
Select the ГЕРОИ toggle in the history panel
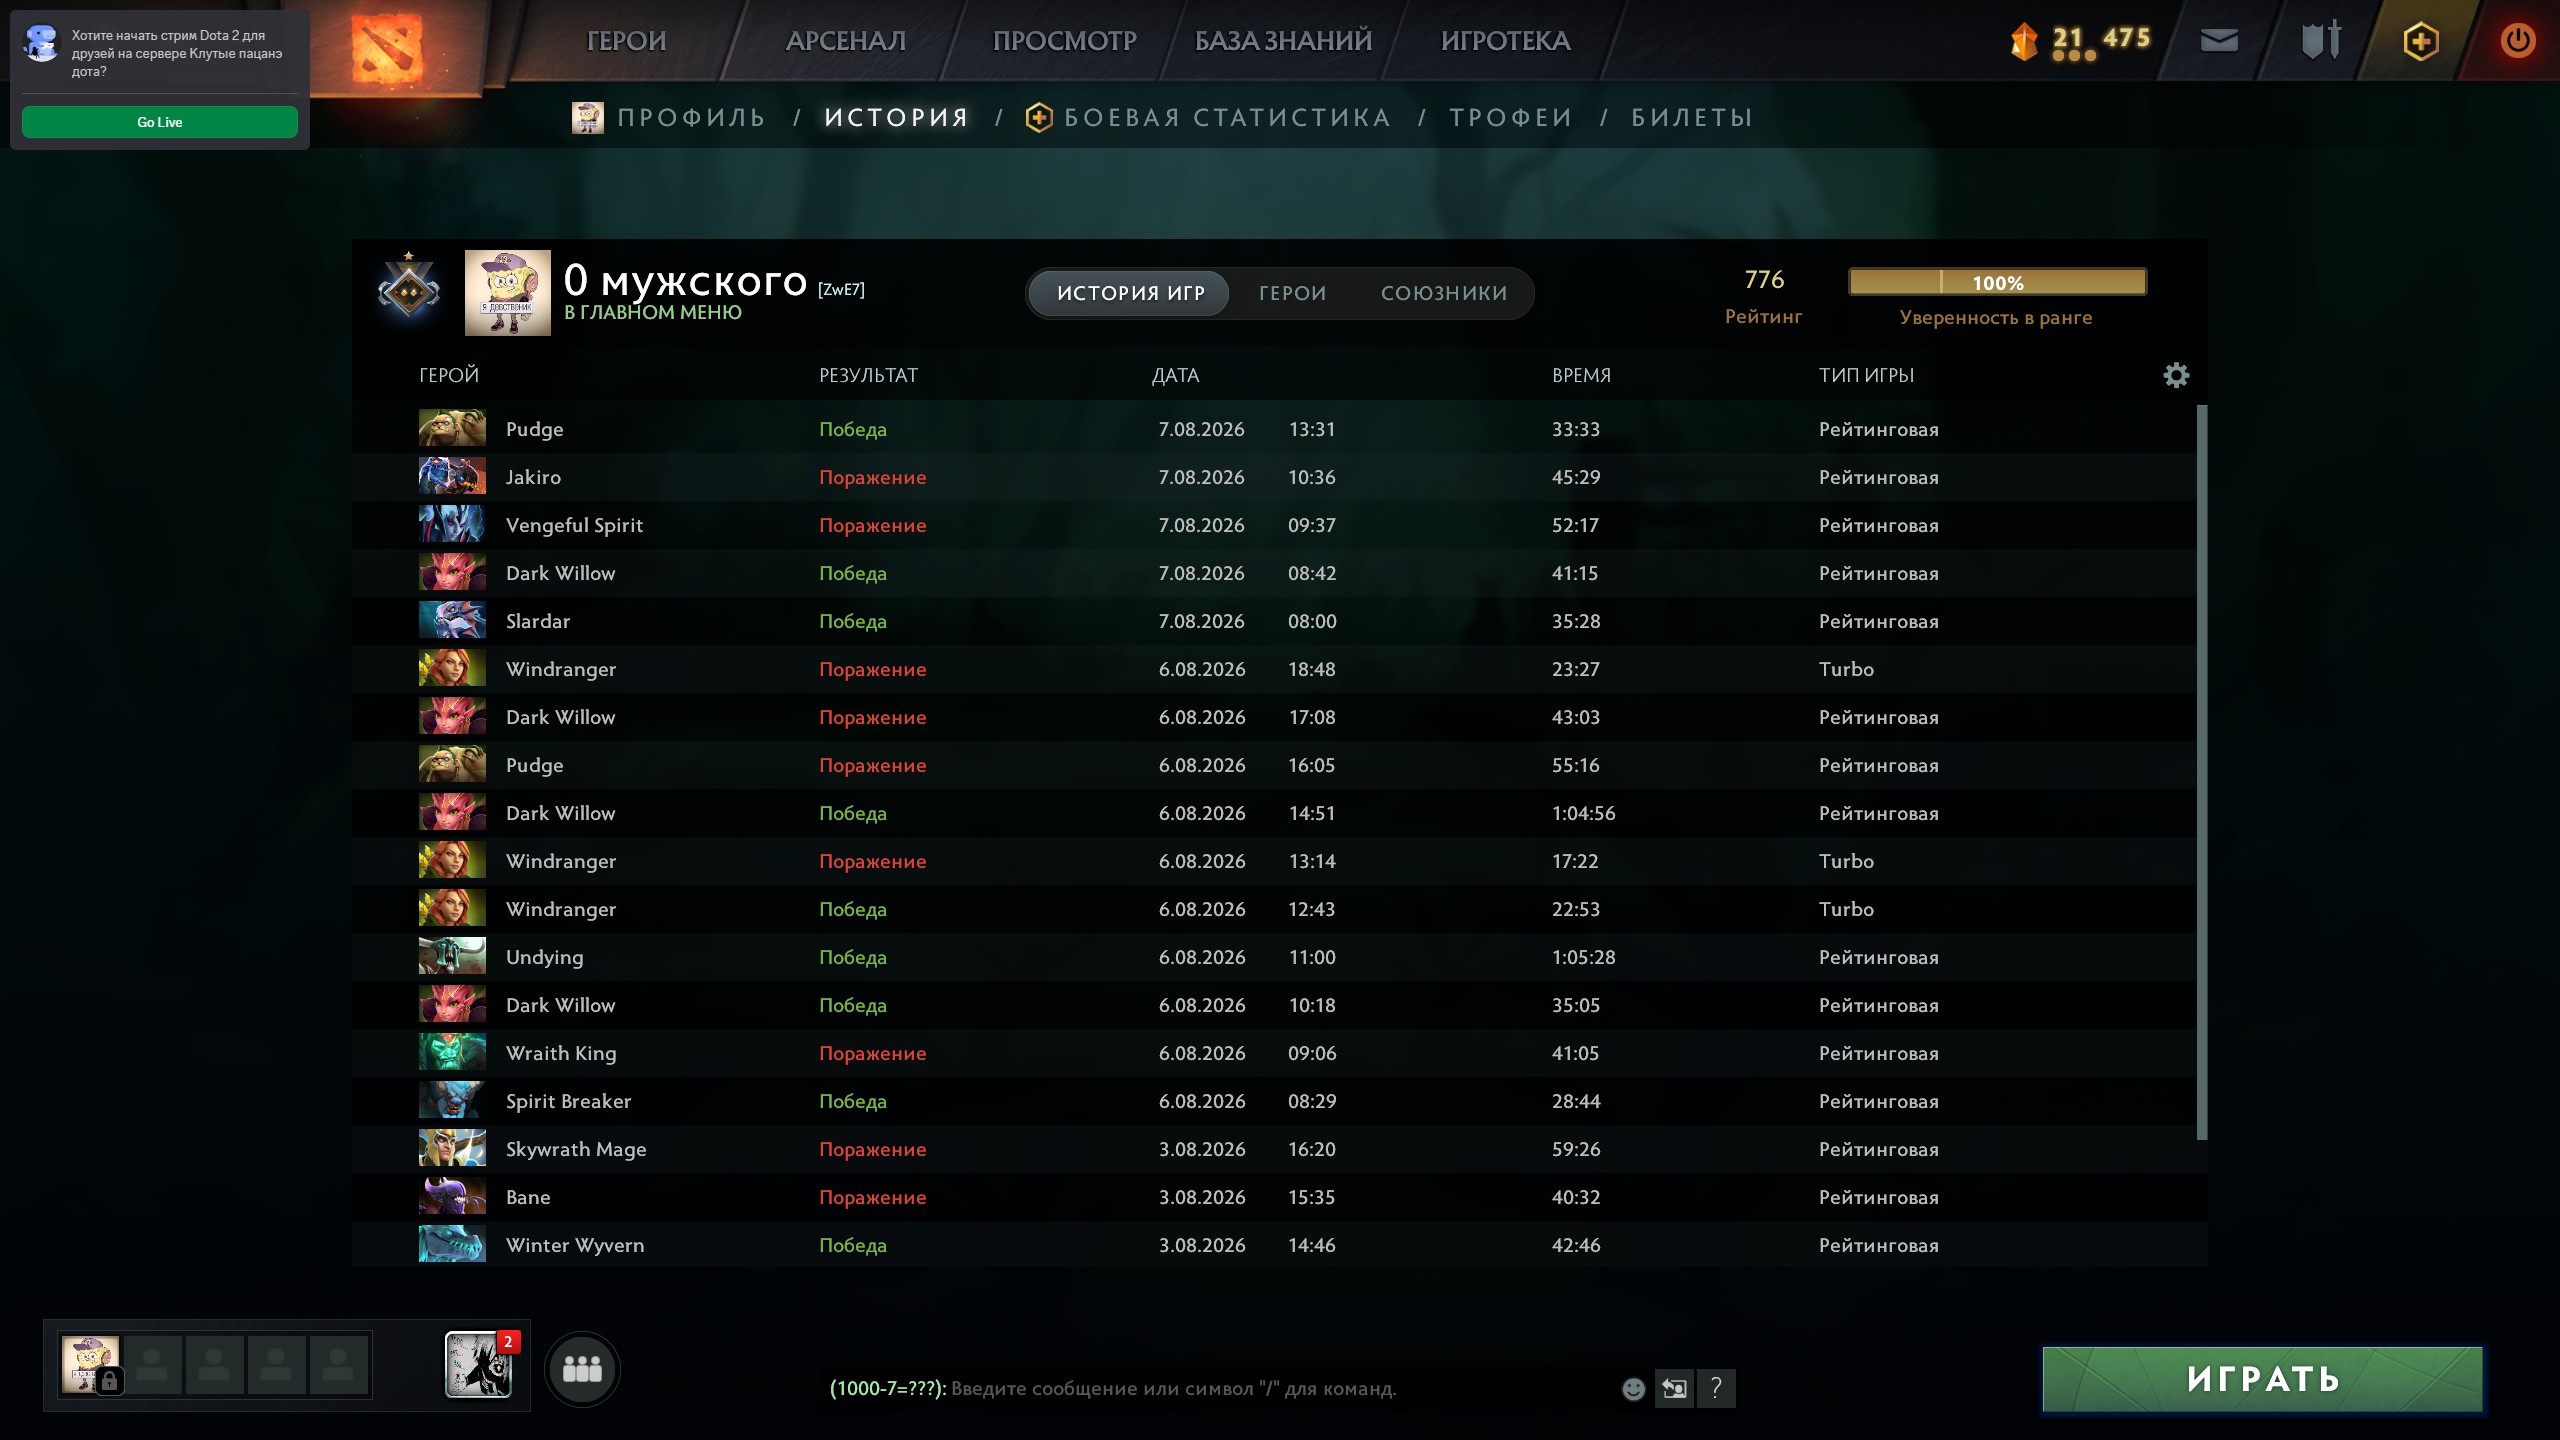coord(1292,293)
